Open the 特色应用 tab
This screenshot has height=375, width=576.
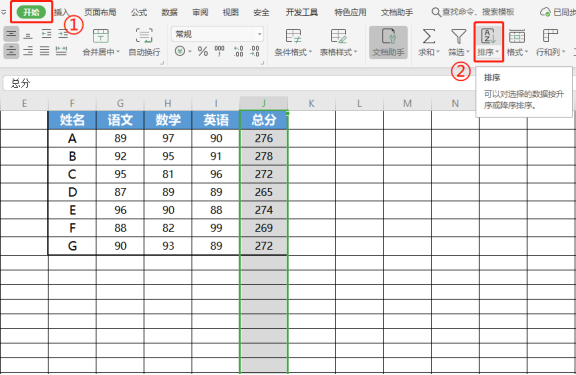click(x=350, y=12)
